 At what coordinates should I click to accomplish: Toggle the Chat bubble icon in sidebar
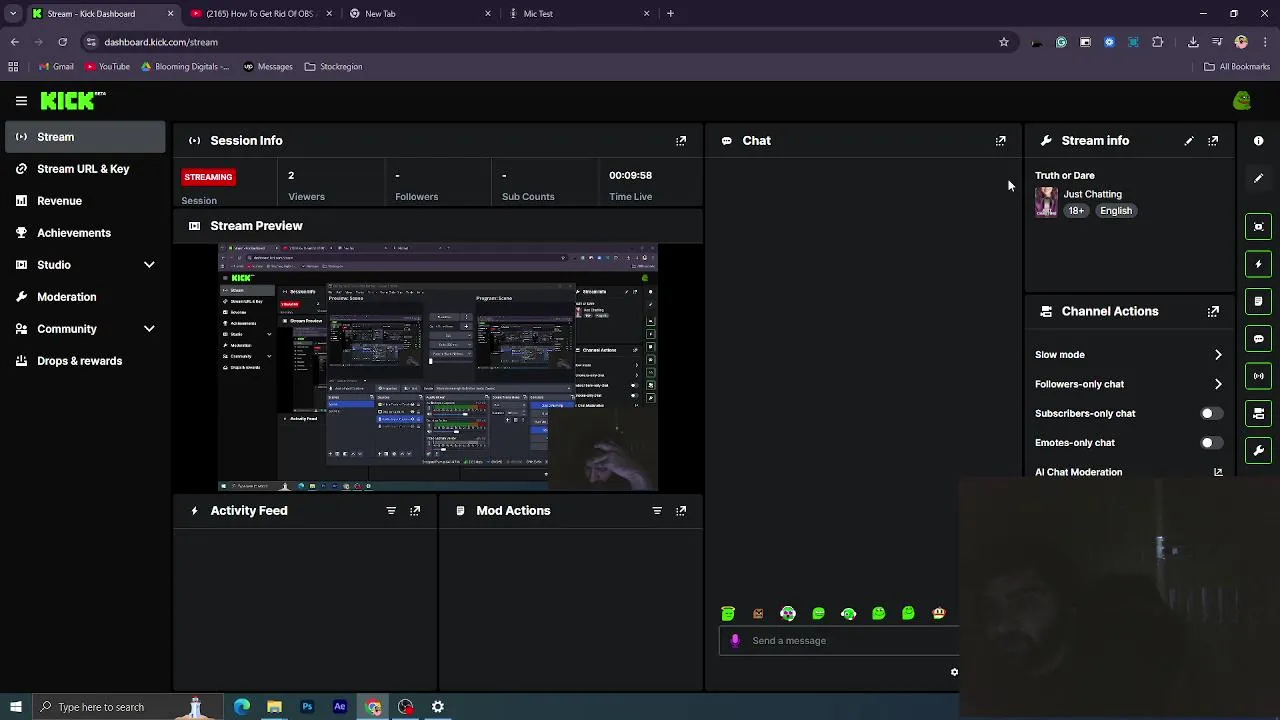1259,339
